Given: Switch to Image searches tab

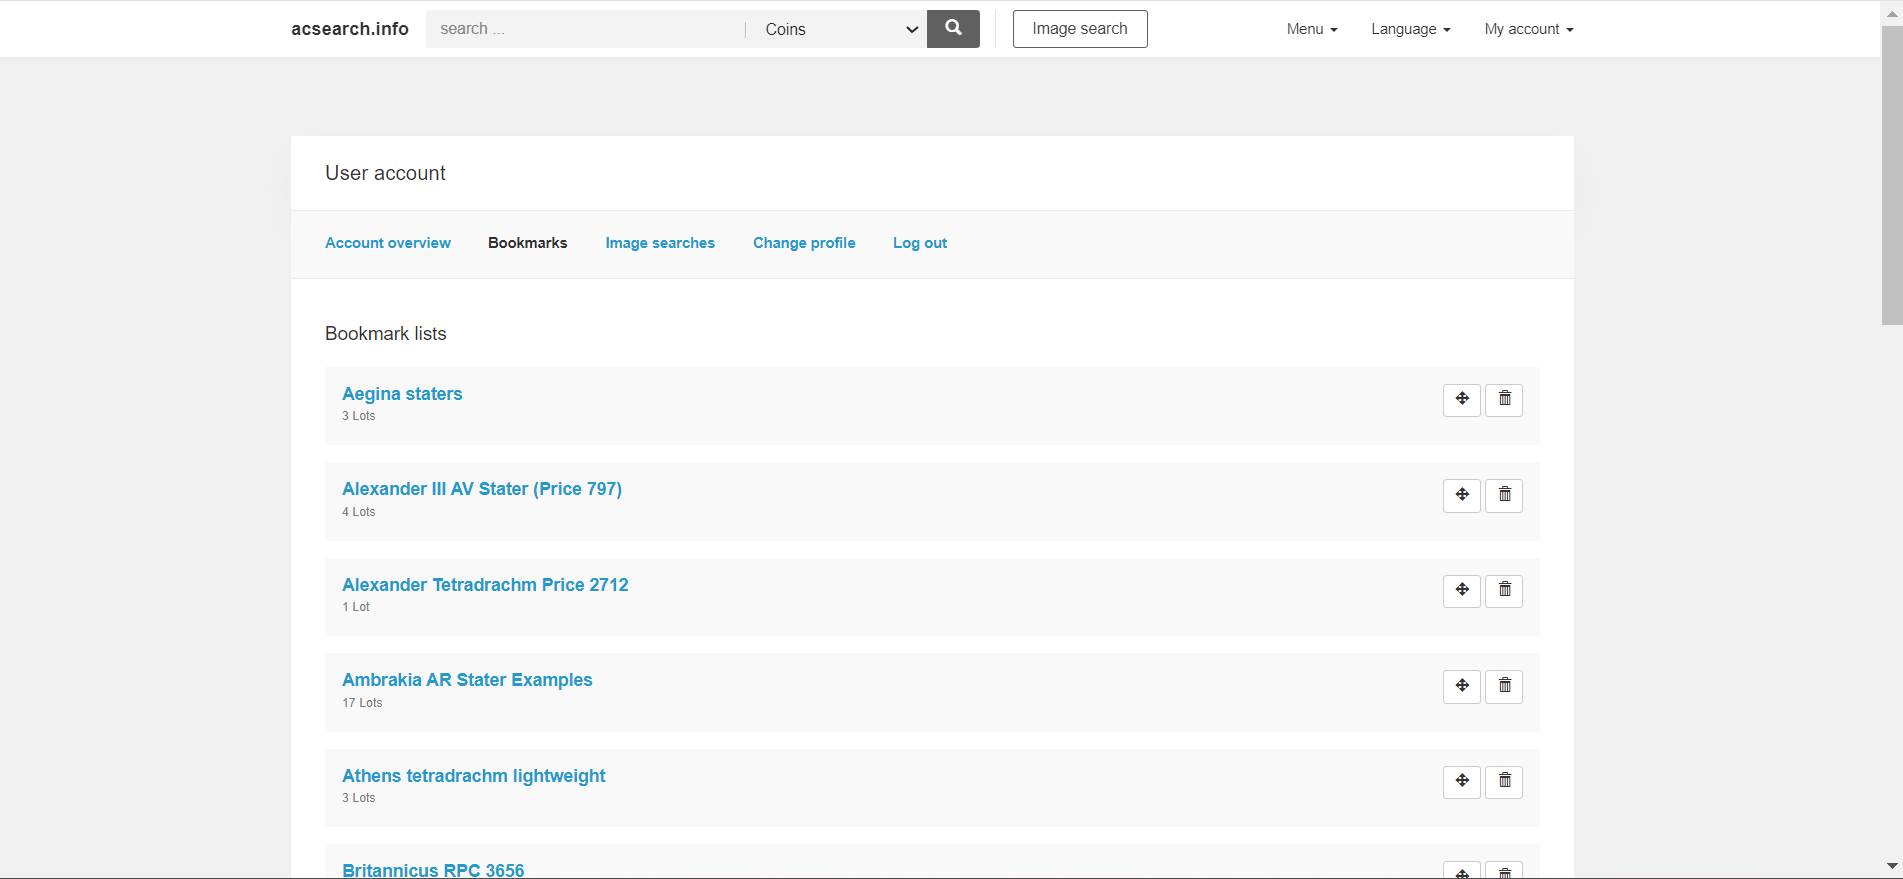Looking at the screenshot, I should tap(660, 243).
